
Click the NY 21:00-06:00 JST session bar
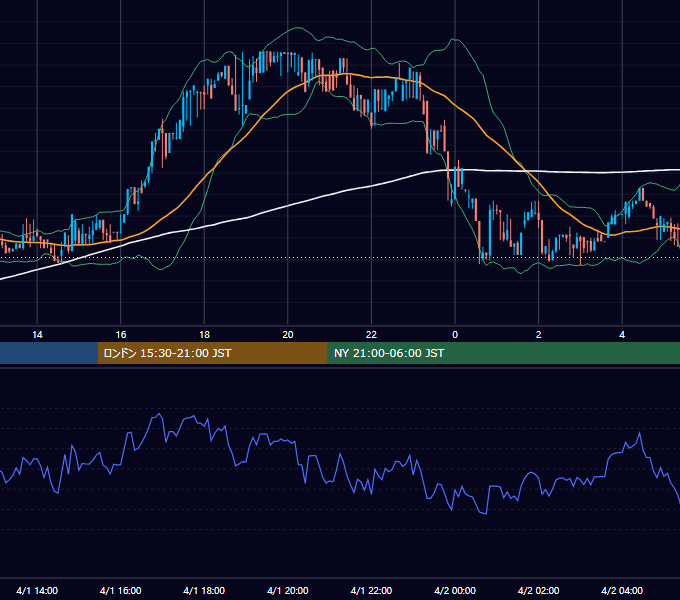[x=503, y=353]
